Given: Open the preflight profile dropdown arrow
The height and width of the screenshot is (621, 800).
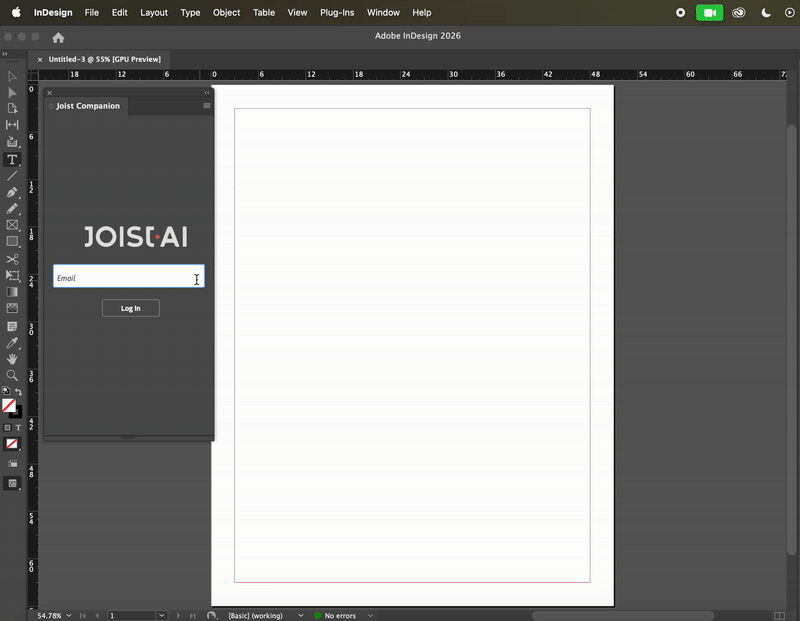Looking at the screenshot, I should pyautogui.click(x=301, y=615).
